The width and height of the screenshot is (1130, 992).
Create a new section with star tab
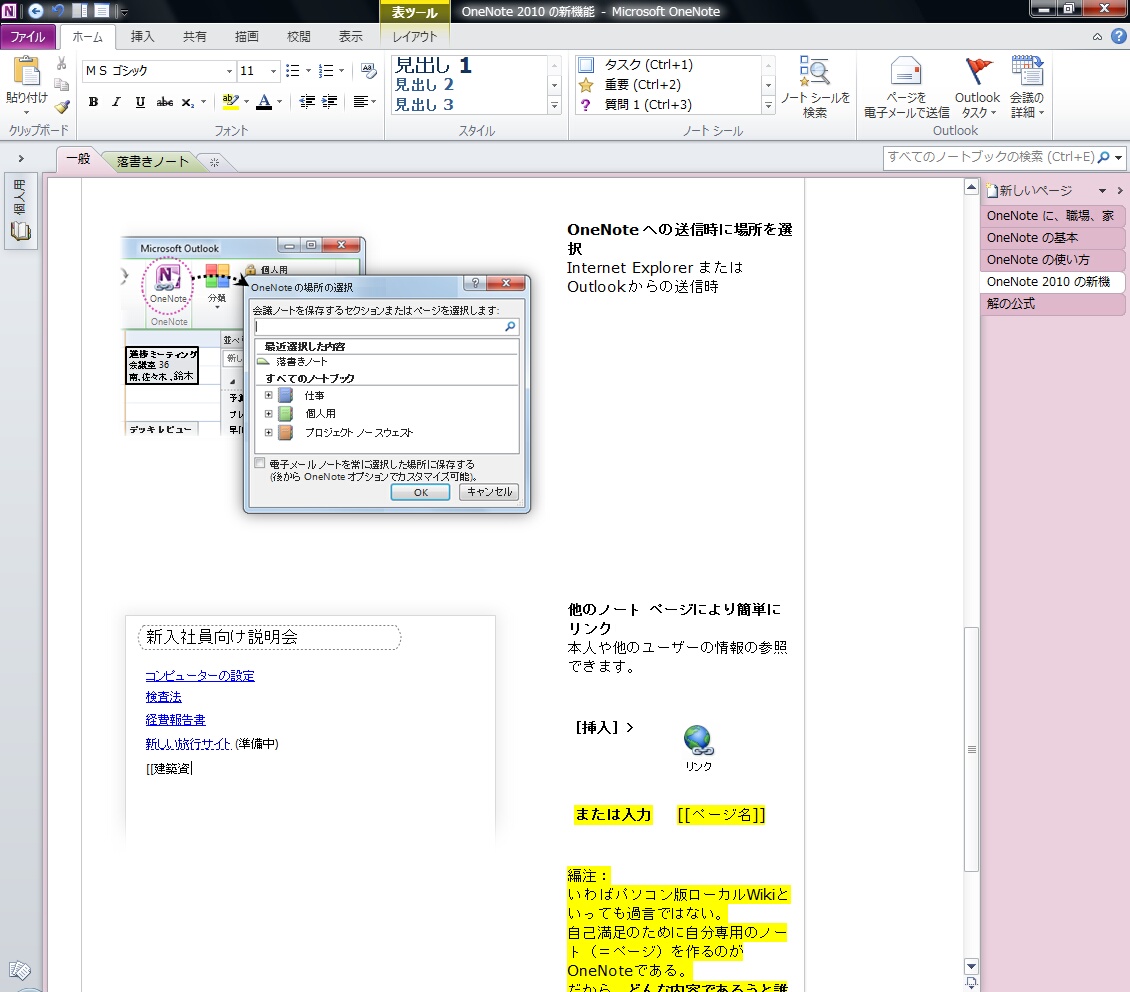point(214,162)
